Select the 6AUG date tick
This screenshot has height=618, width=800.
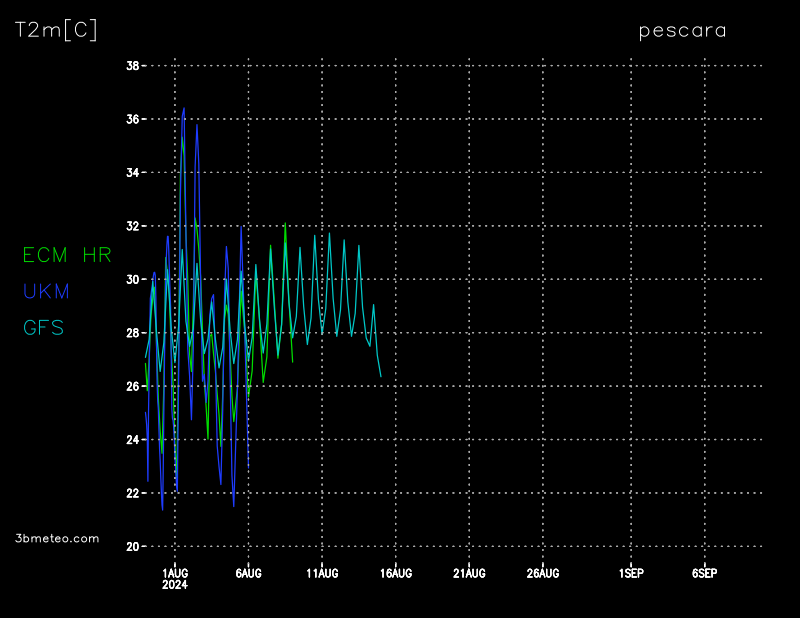248,573
